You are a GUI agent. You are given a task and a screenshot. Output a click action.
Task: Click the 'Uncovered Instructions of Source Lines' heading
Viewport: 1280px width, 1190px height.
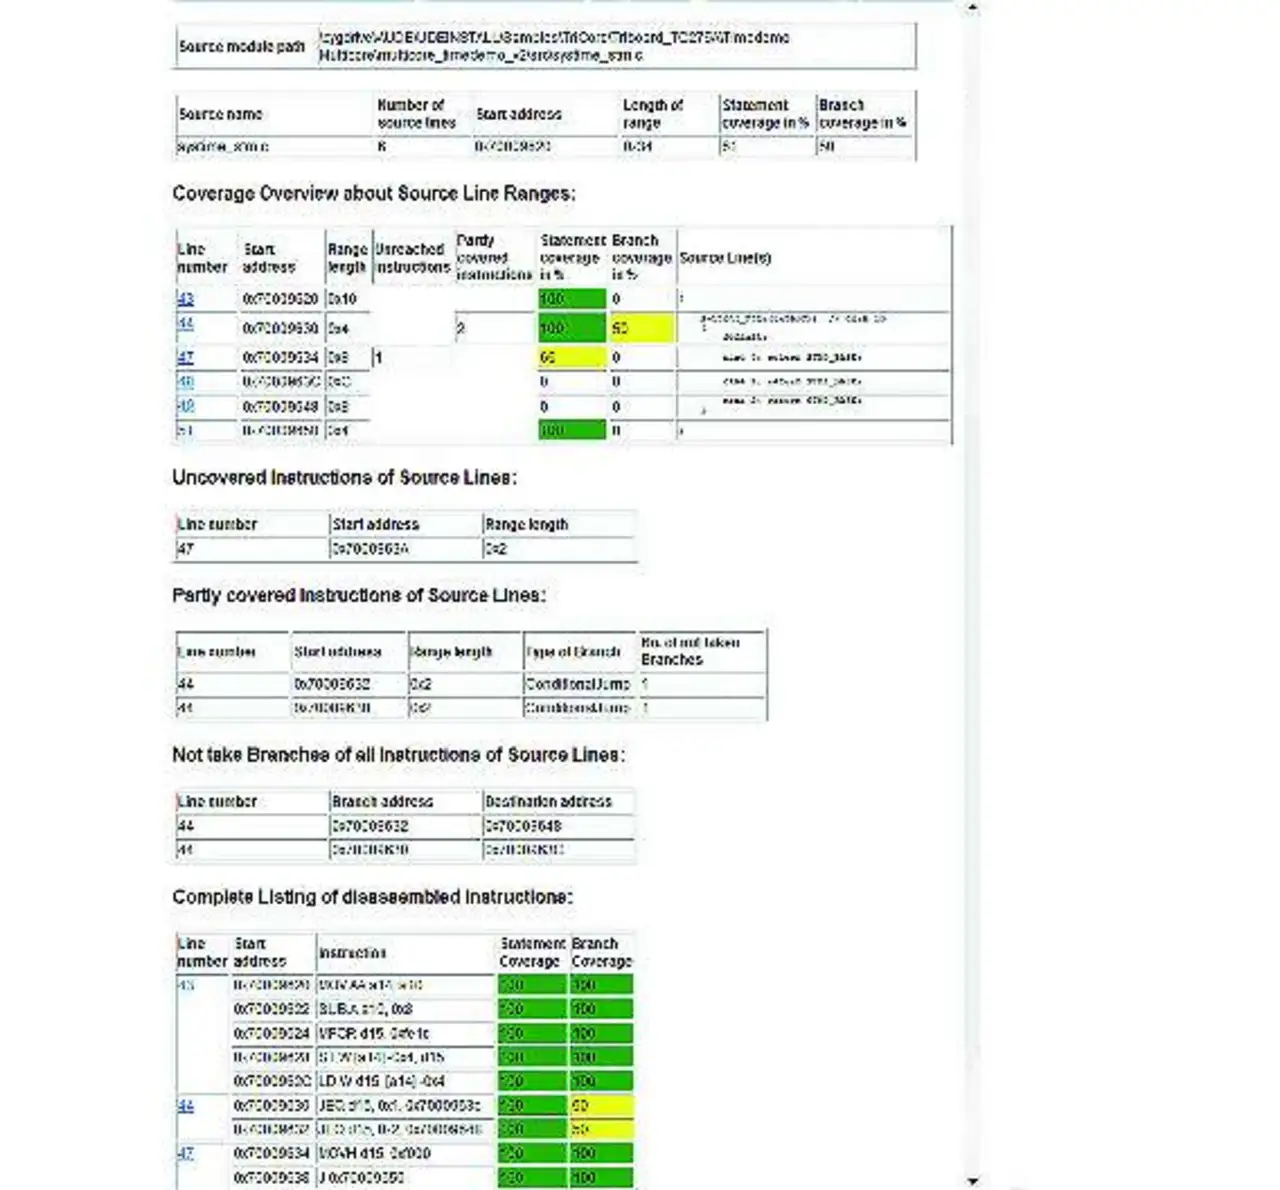344,478
